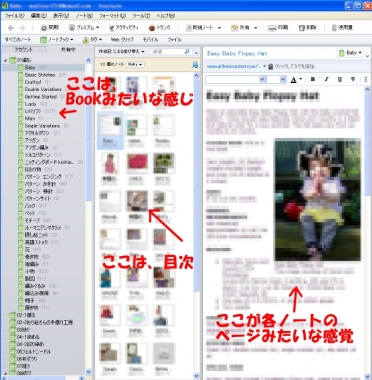Toggle italic formatting in the note editor
Image resolution: width=372 pixels, height=380 pixels.
pyautogui.click(x=326, y=79)
